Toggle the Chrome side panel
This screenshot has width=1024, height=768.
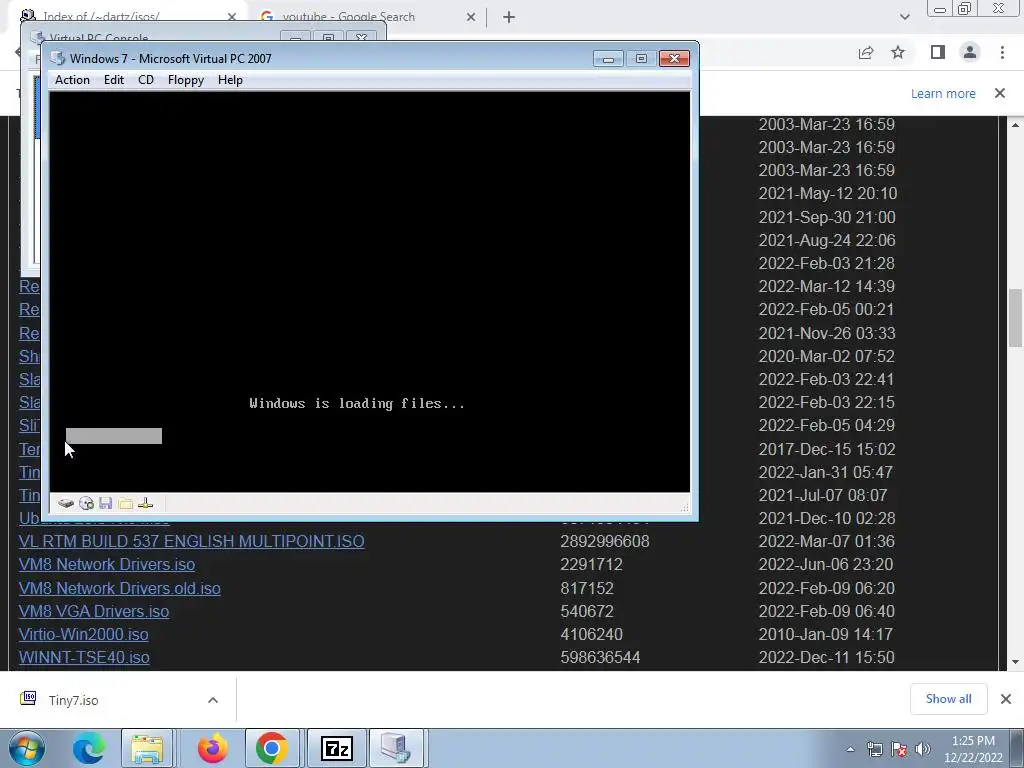[x=938, y=52]
